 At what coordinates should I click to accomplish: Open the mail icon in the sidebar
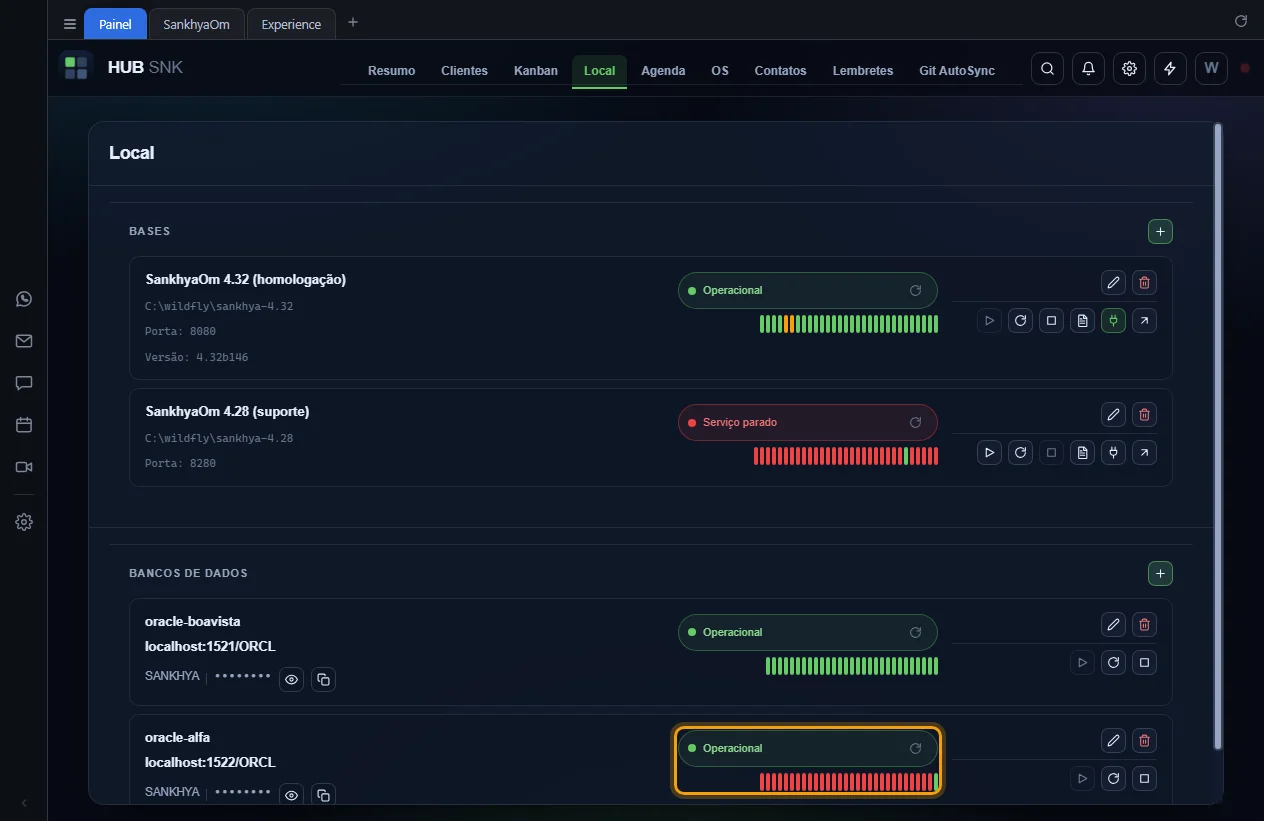click(24, 341)
